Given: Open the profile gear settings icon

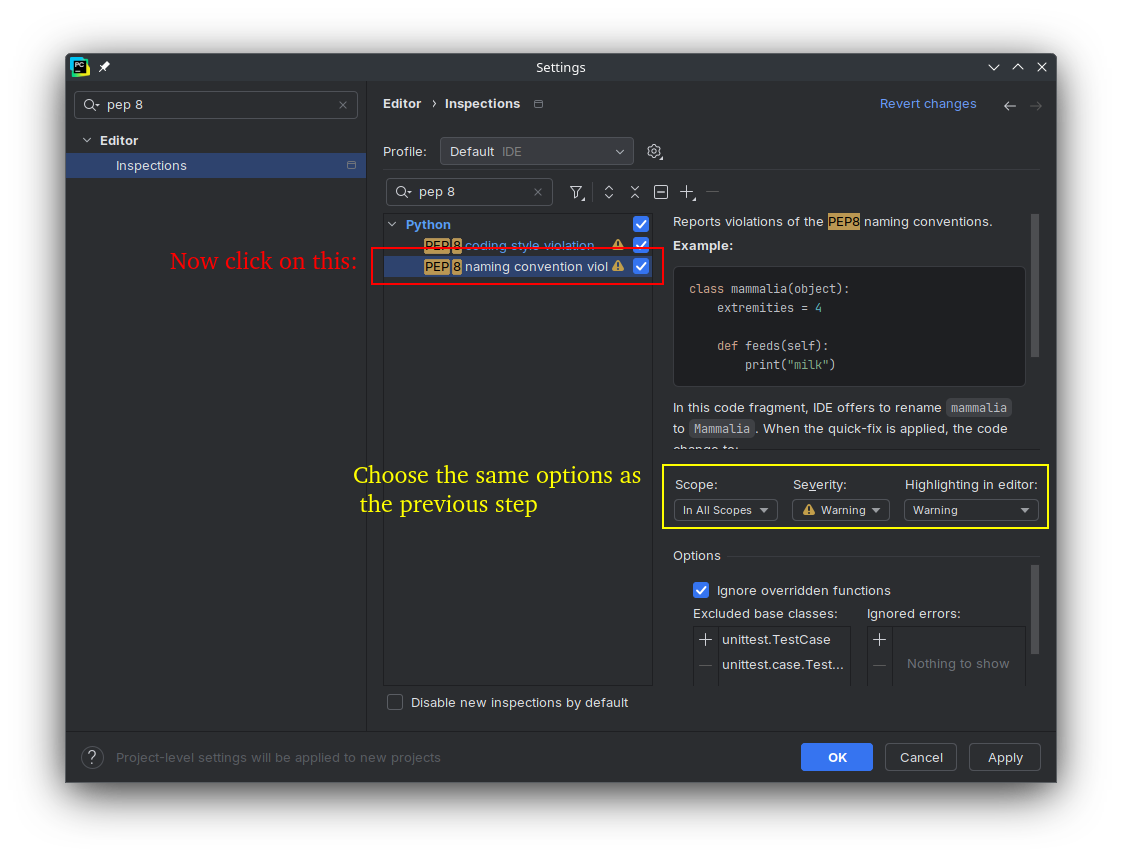Looking at the screenshot, I should [654, 152].
